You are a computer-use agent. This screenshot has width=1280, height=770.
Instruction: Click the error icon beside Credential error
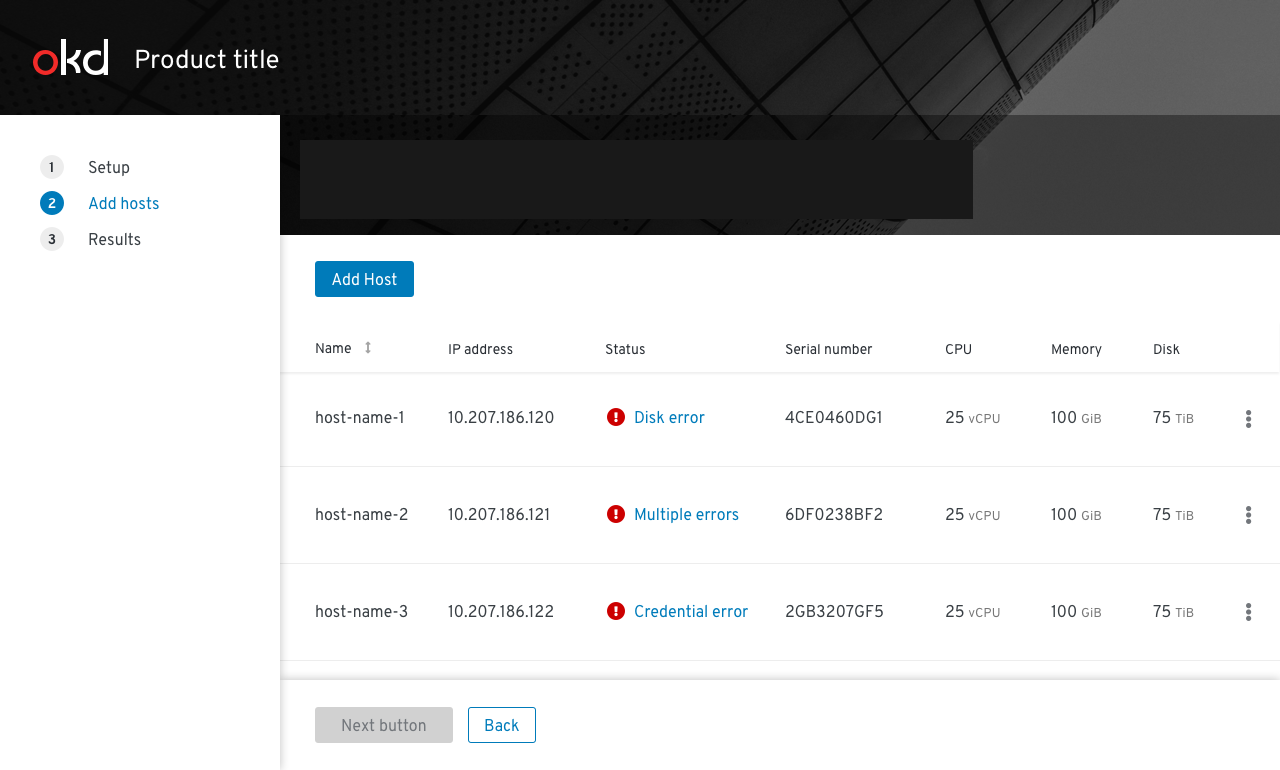coord(615,611)
